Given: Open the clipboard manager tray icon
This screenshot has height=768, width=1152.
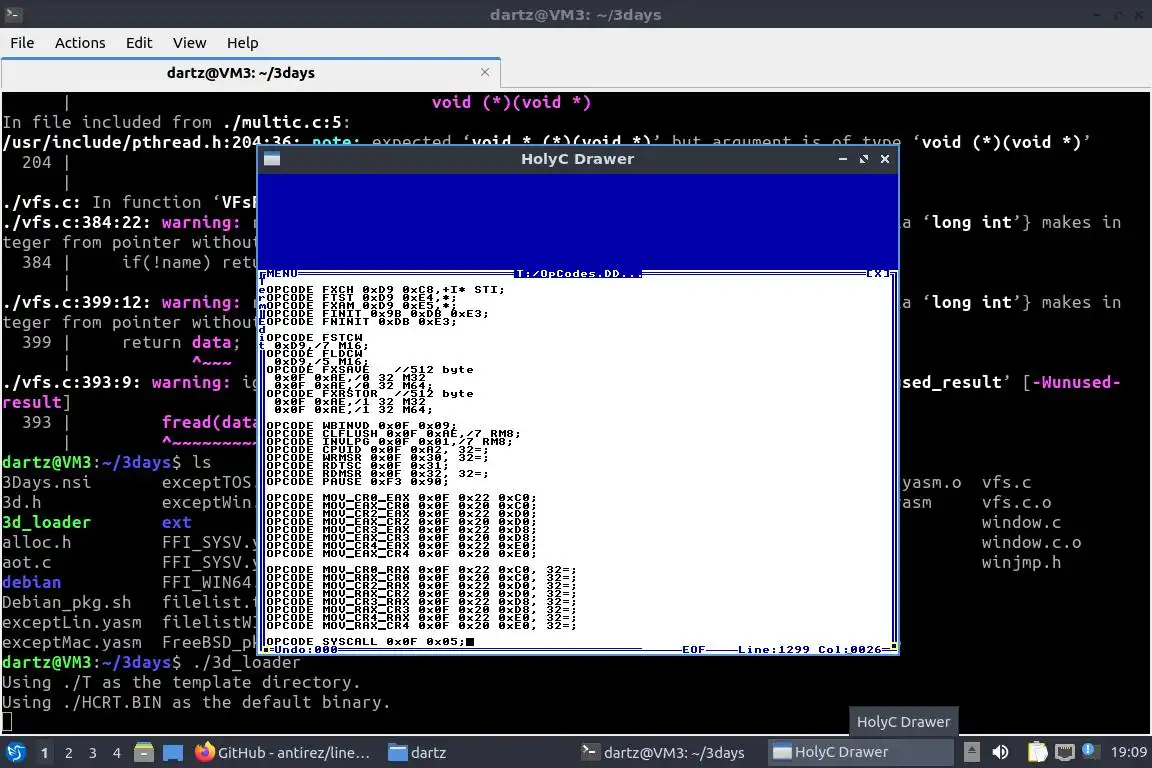Looking at the screenshot, I should (x=1037, y=753).
